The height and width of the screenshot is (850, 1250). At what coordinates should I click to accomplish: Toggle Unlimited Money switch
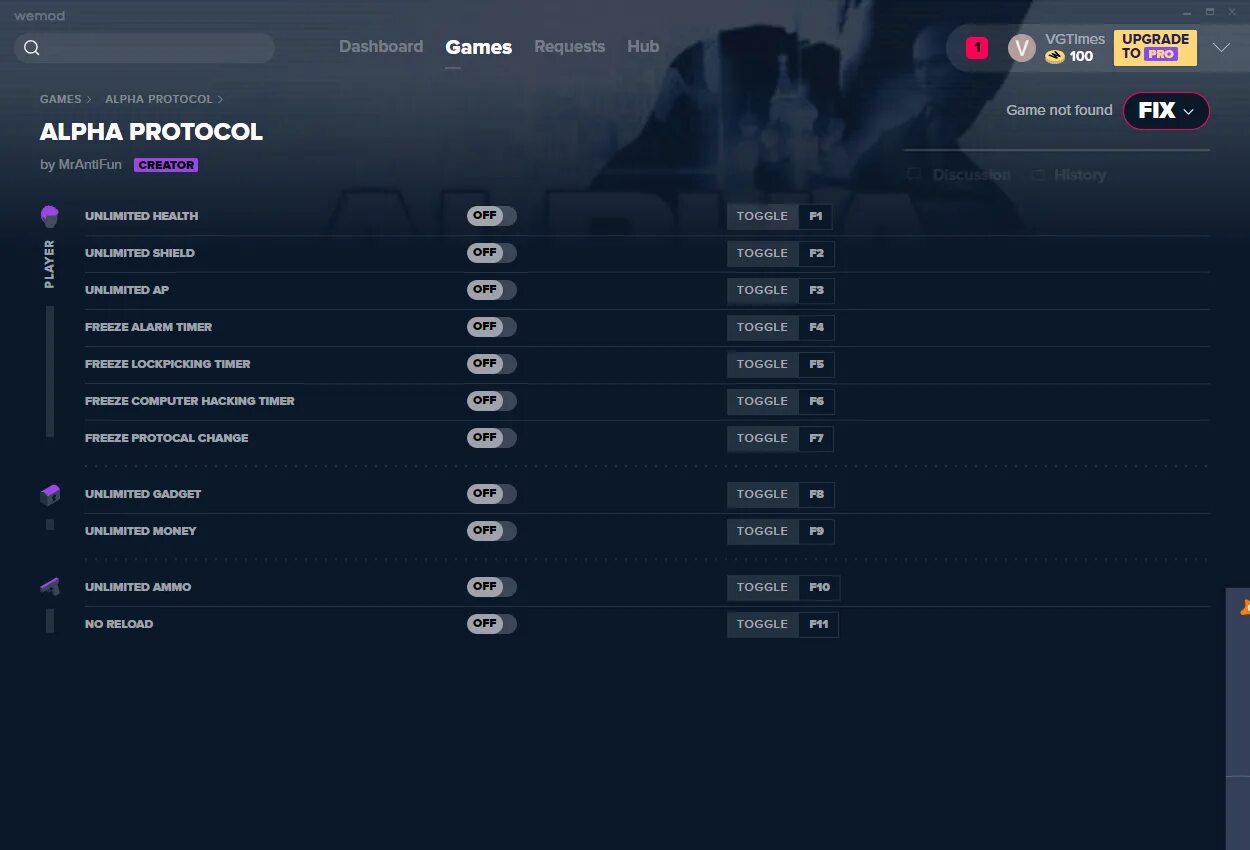point(492,531)
